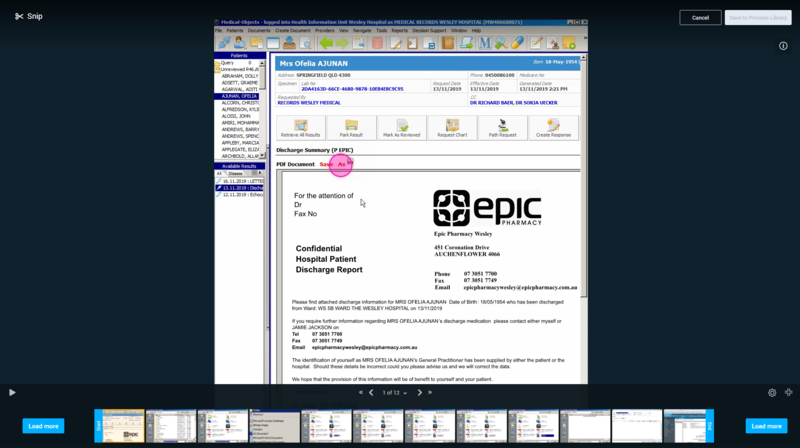Click the green back arrow
This screenshot has height=448, width=800.
click(x=326, y=43)
